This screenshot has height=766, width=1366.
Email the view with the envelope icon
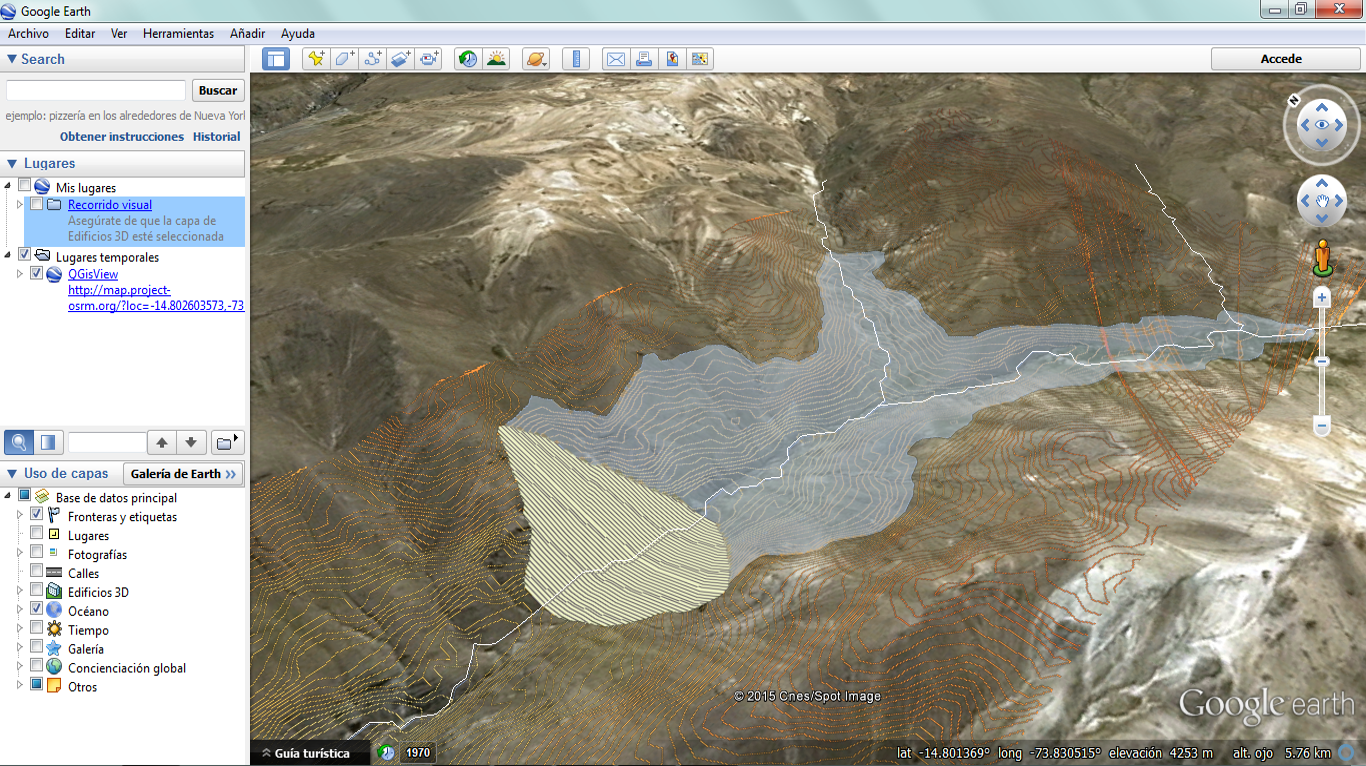point(616,59)
